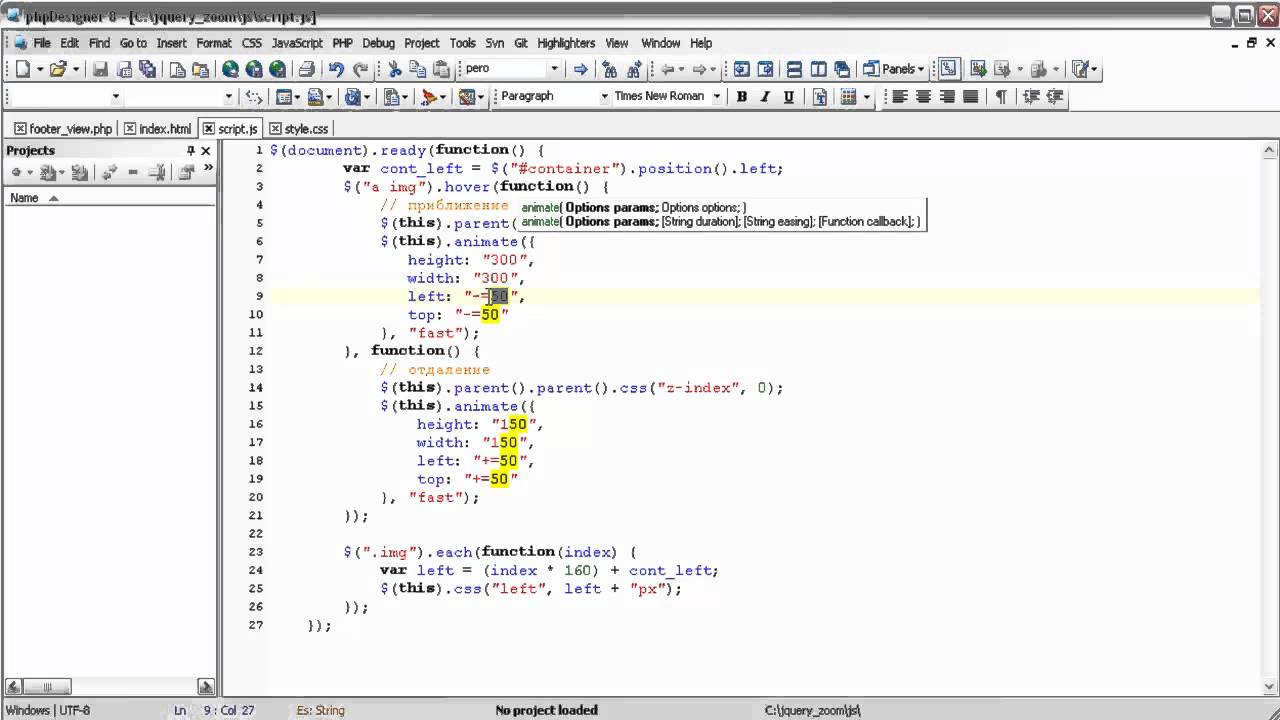
Task: Click the first empty toolbar combo box
Action: click(x=65, y=96)
